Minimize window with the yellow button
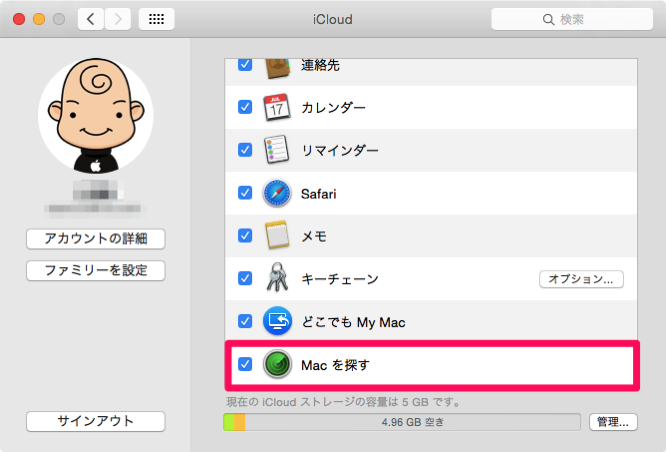 tap(39, 19)
